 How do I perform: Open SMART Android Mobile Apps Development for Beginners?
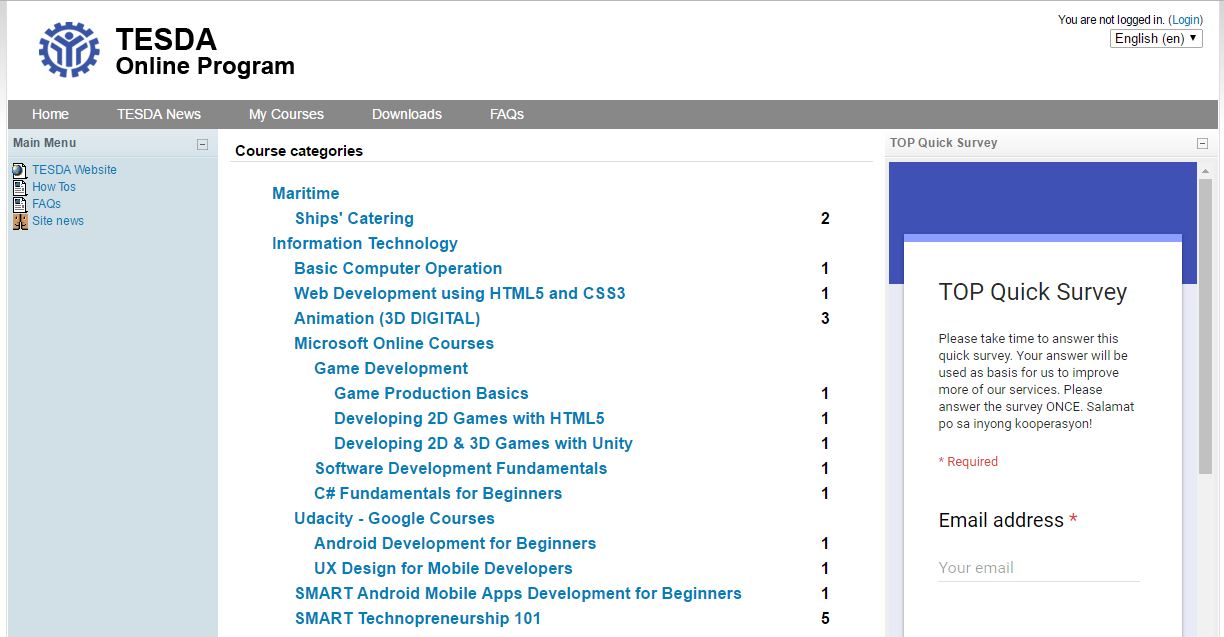point(518,593)
